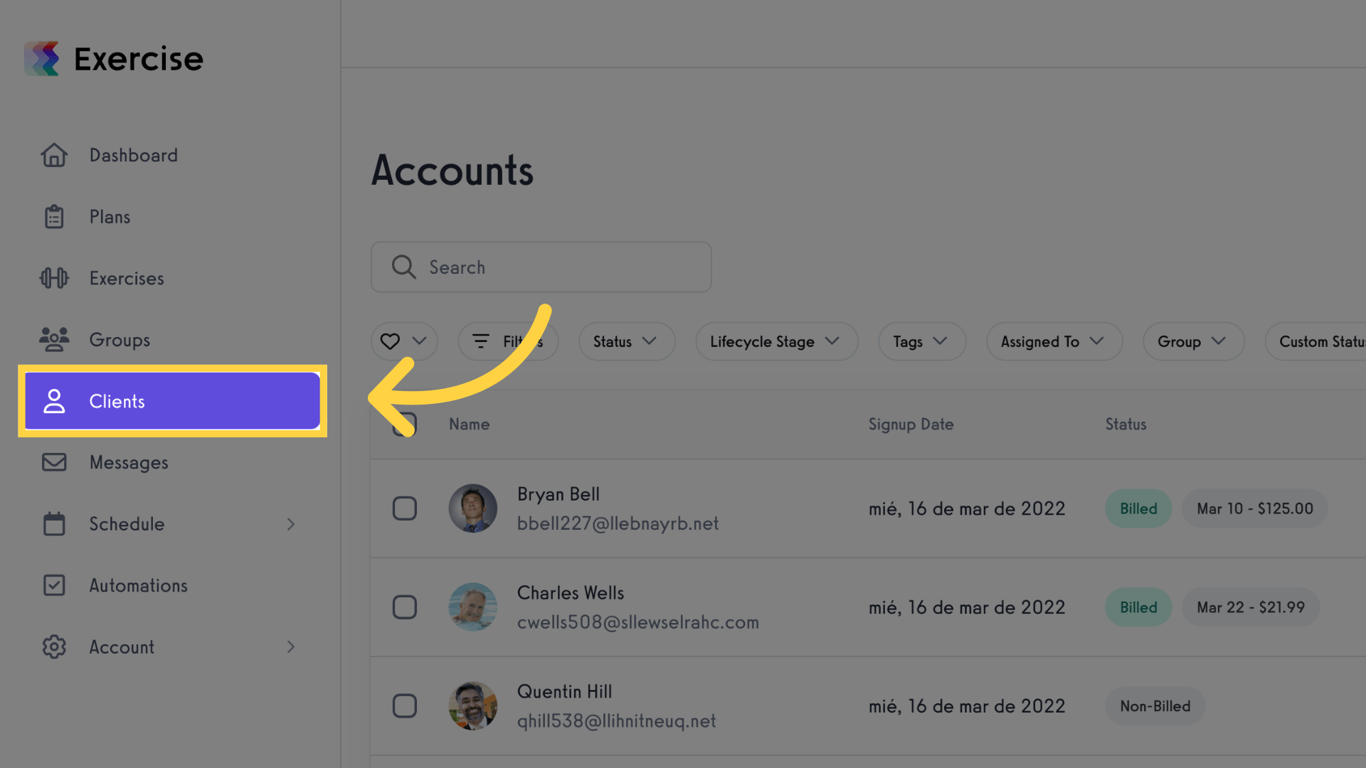This screenshot has width=1366, height=768.
Task: Open the Lifecycle Stage dropdown
Action: tap(776, 341)
